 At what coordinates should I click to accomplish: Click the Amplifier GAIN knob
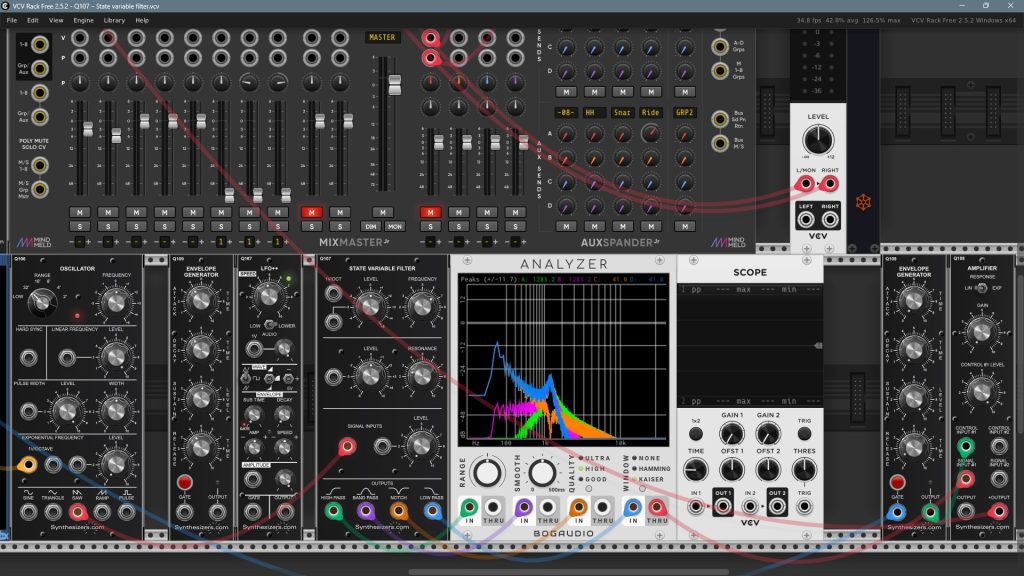pos(982,330)
